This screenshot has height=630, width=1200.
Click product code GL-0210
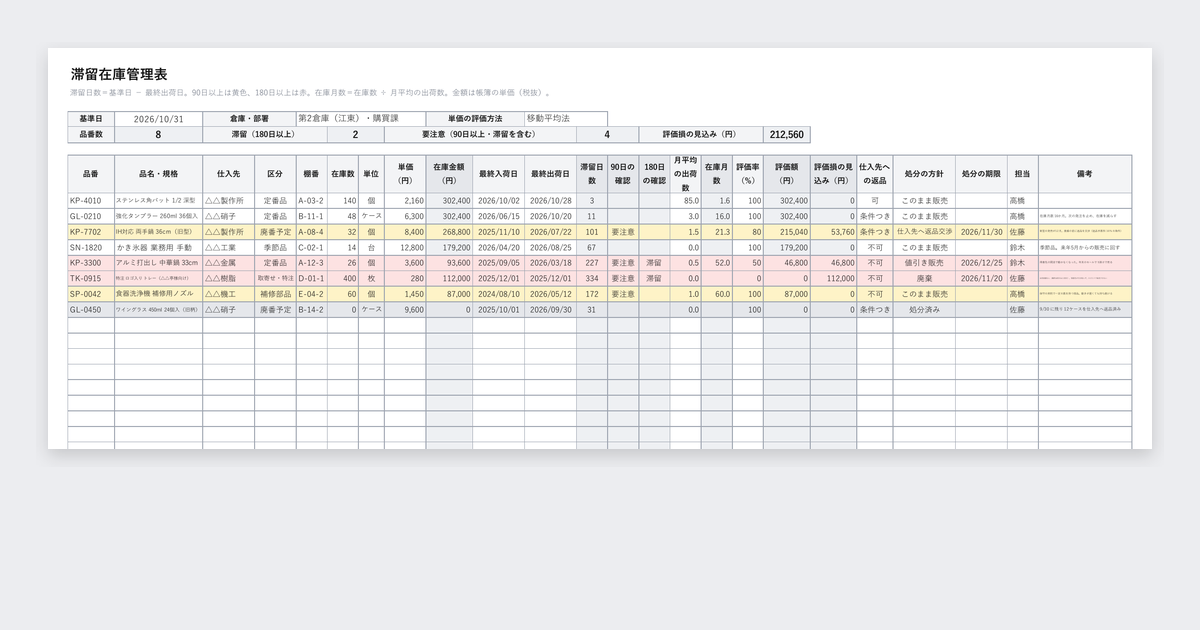click(91, 216)
